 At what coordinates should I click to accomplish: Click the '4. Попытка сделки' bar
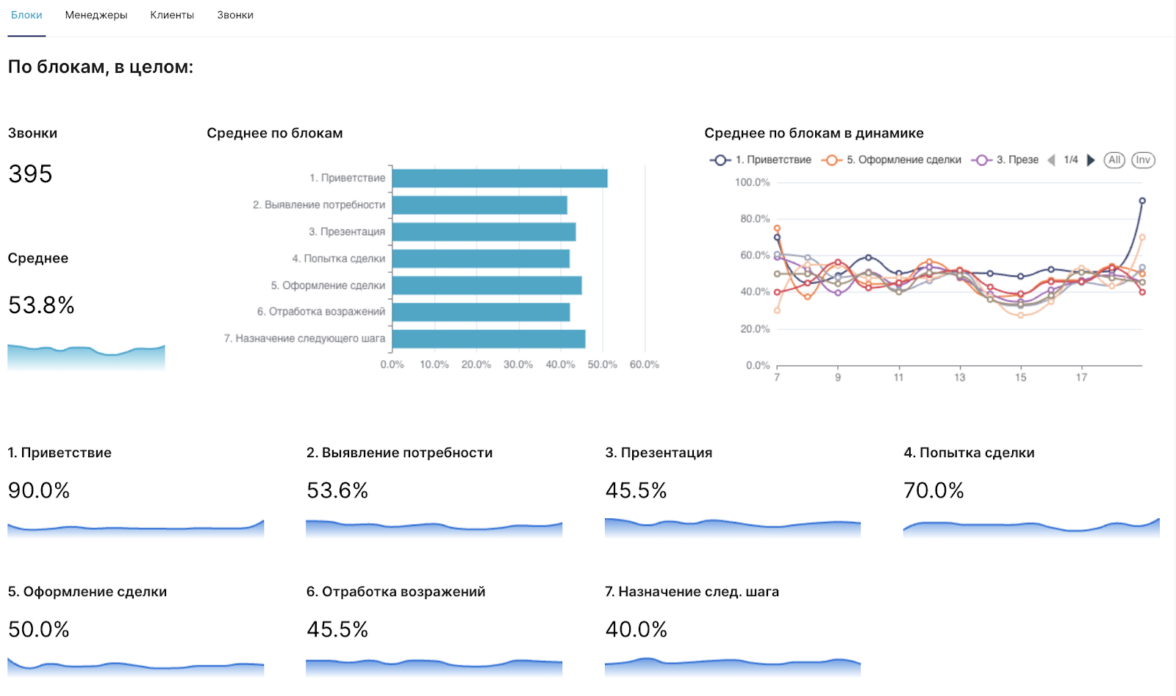480,259
